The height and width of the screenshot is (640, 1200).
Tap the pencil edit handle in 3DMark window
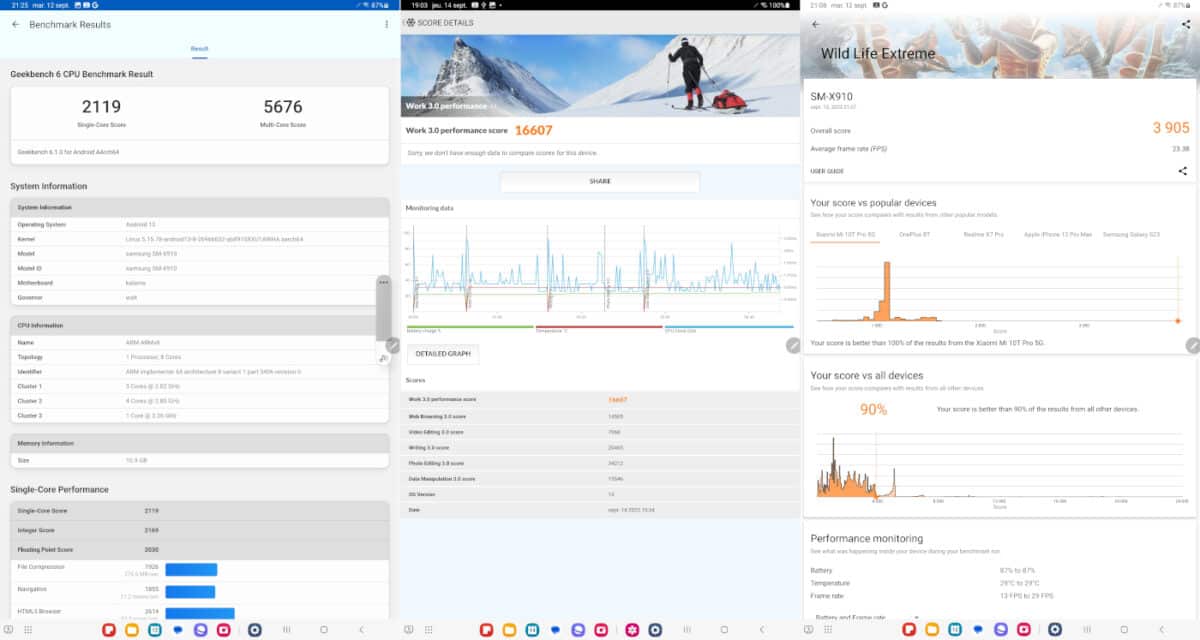click(x=1193, y=345)
